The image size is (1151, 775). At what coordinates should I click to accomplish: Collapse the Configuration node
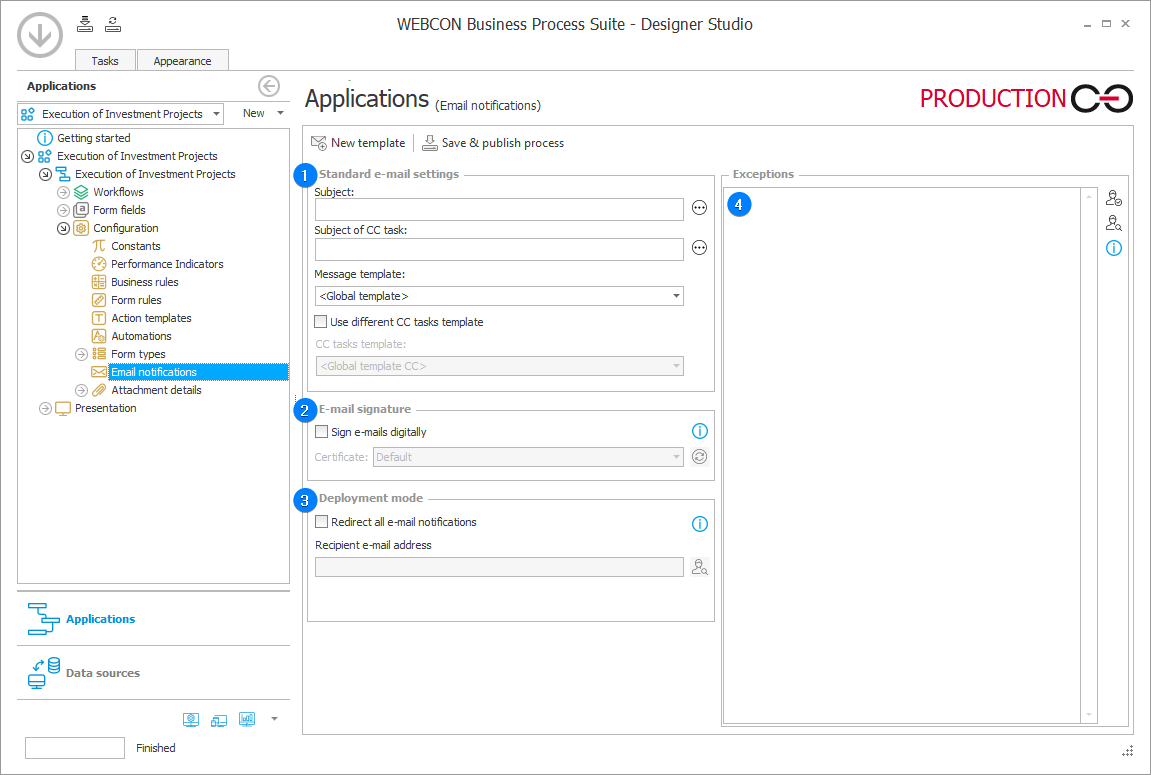click(x=63, y=228)
